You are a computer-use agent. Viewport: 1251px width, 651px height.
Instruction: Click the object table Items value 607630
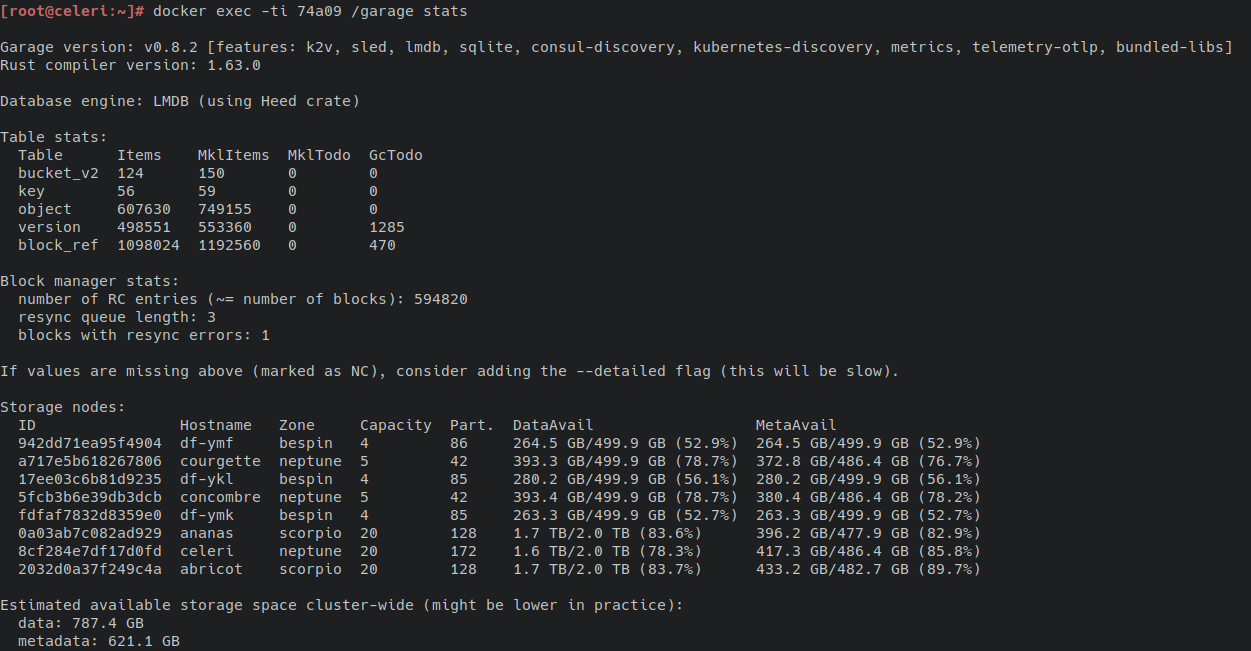pos(144,209)
